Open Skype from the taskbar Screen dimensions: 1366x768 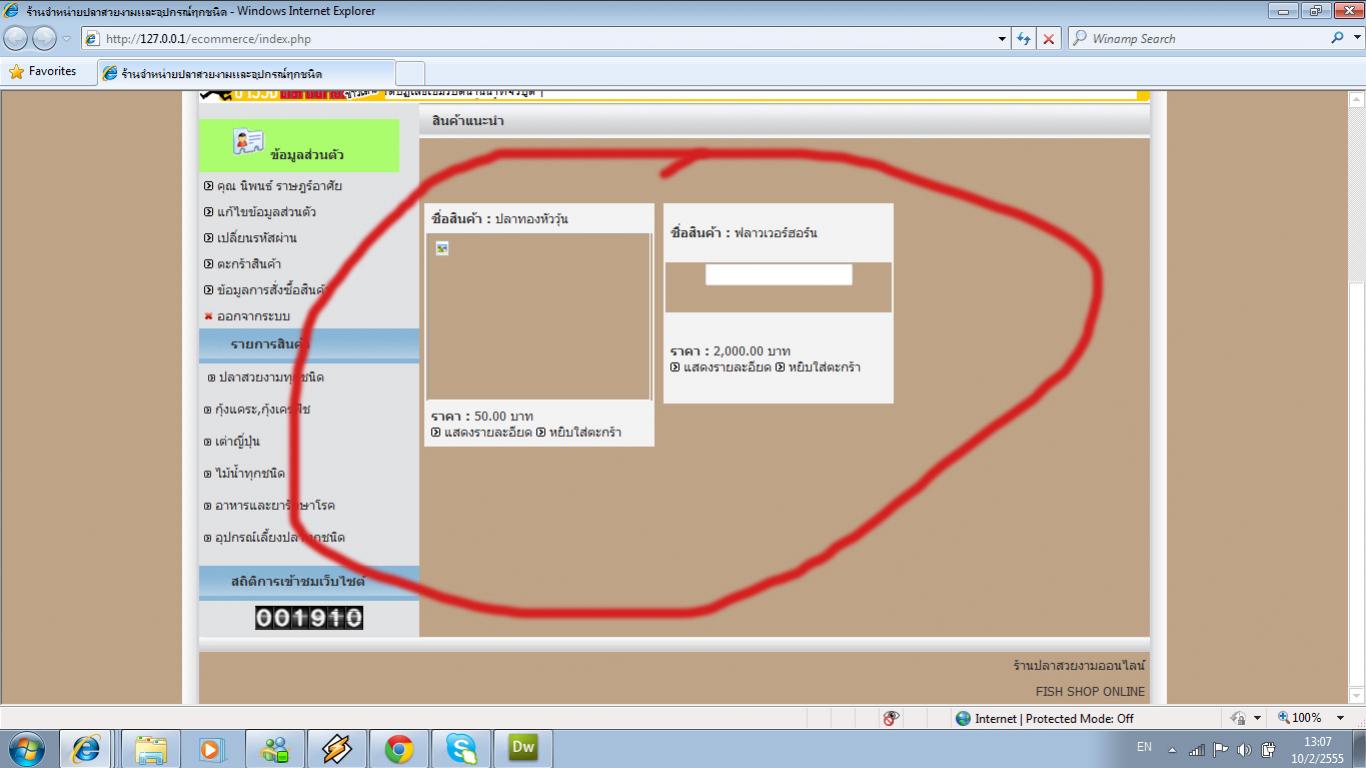[x=461, y=748]
